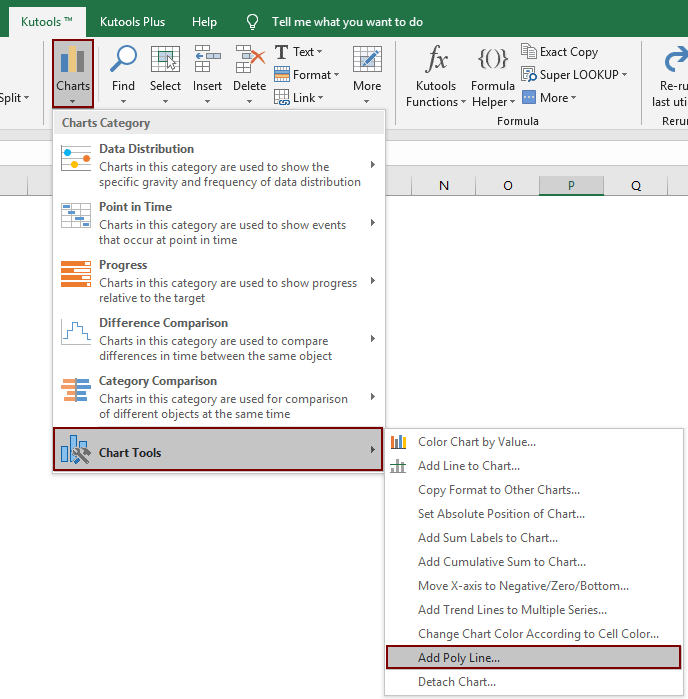
Task: Click the Data Distribution chart icon
Action: [x=76, y=159]
